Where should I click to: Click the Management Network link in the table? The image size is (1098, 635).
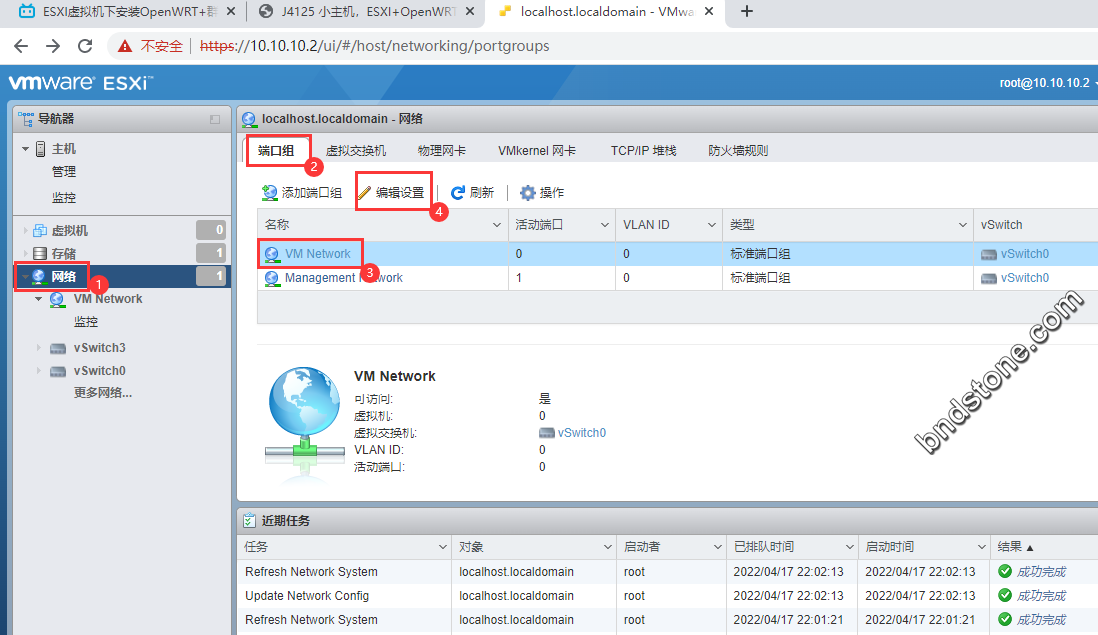pyautogui.click(x=343, y=278)
